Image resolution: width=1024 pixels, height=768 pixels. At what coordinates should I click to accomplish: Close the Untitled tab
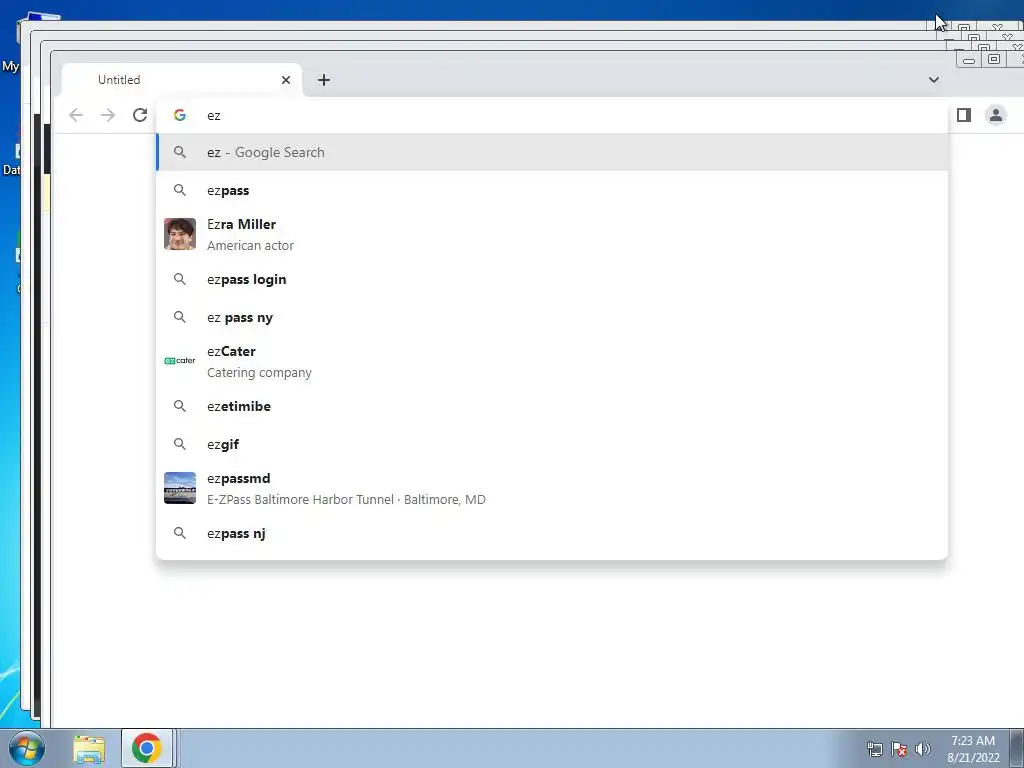[x=285, y=80]
